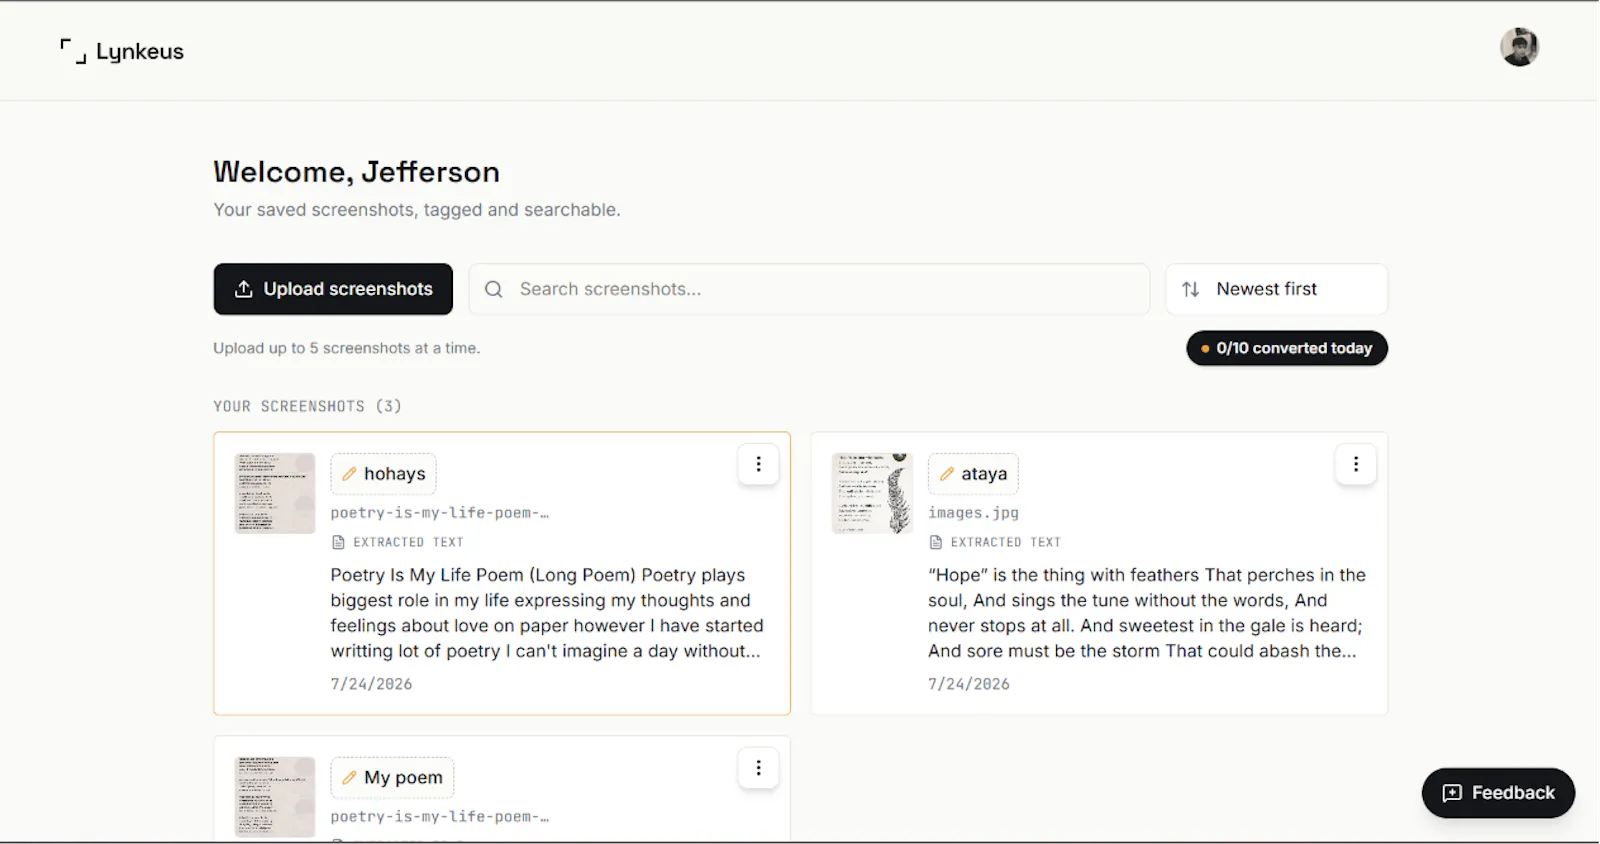Open the Newest first sort dropdown

[1276, 289]
